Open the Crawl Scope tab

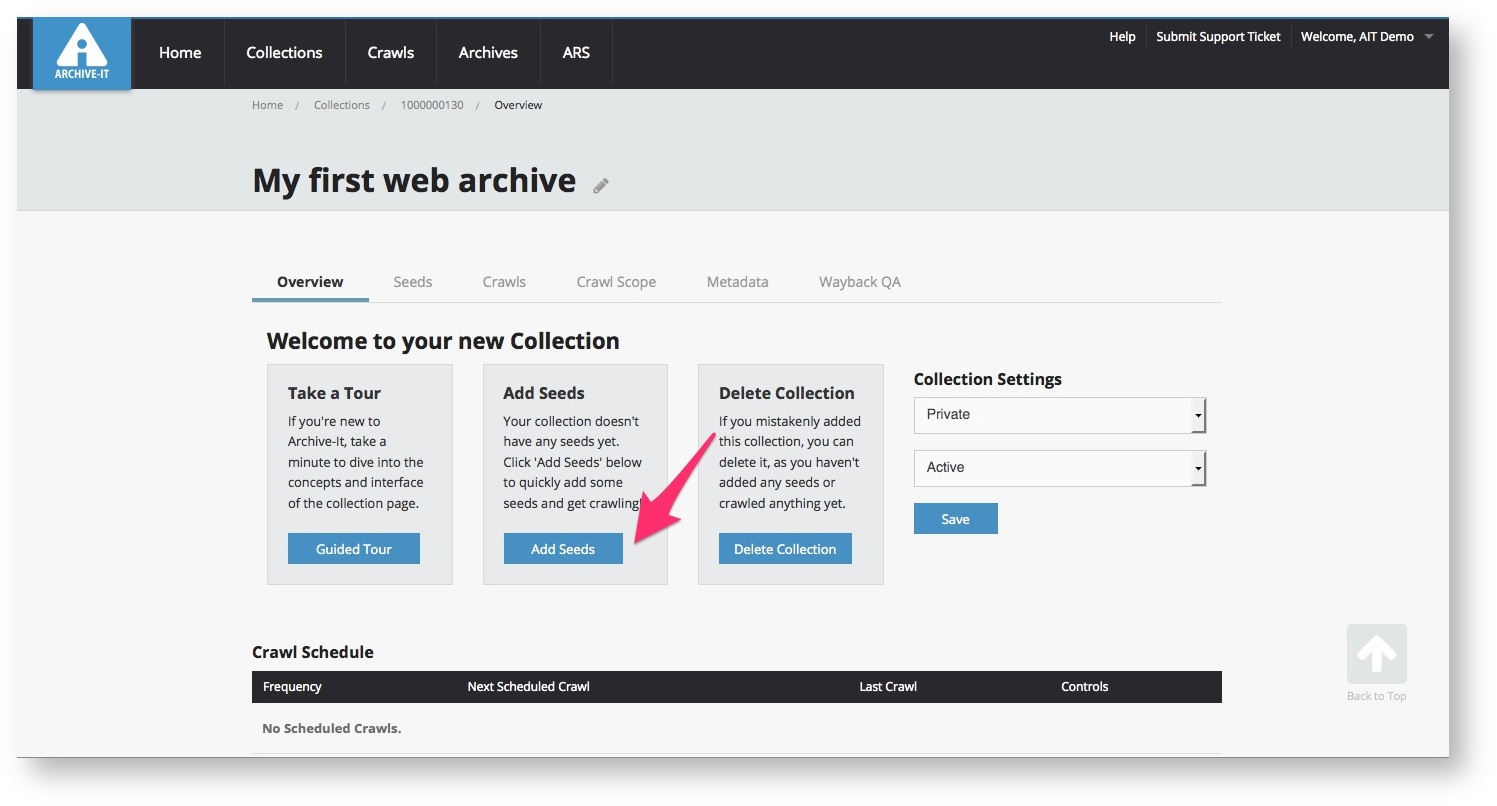coord(616,282)
